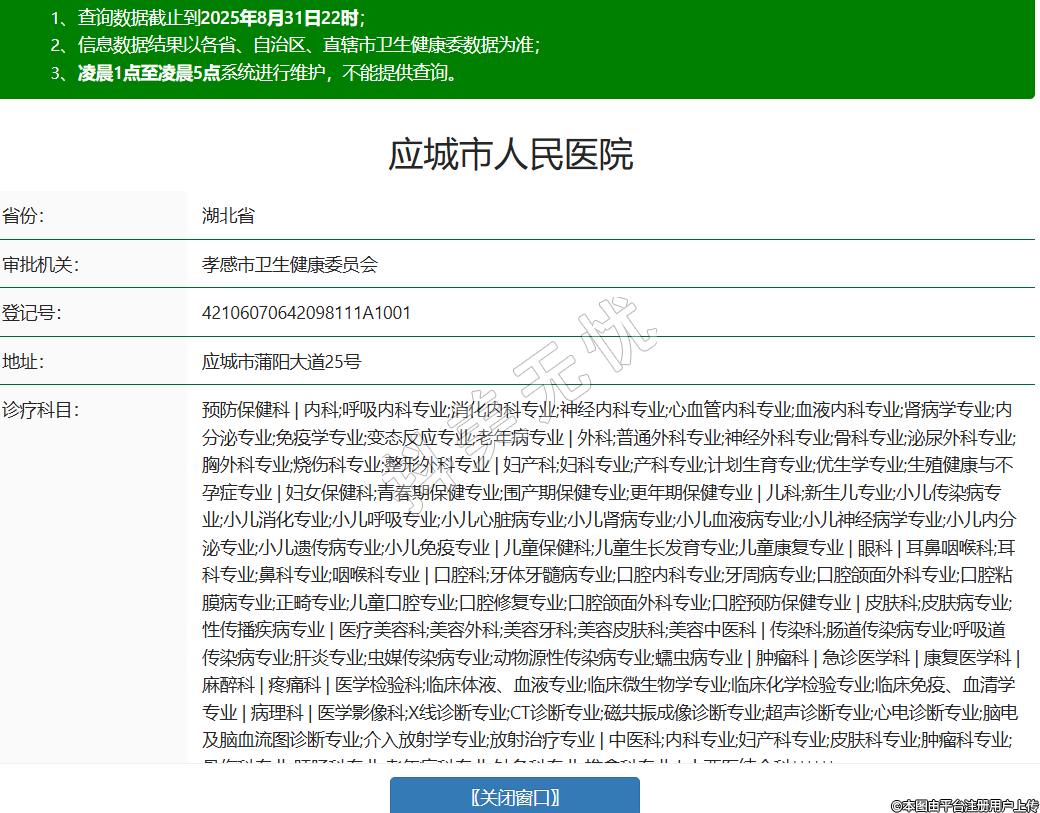Select the 登记号 field label

click(32, 313)
